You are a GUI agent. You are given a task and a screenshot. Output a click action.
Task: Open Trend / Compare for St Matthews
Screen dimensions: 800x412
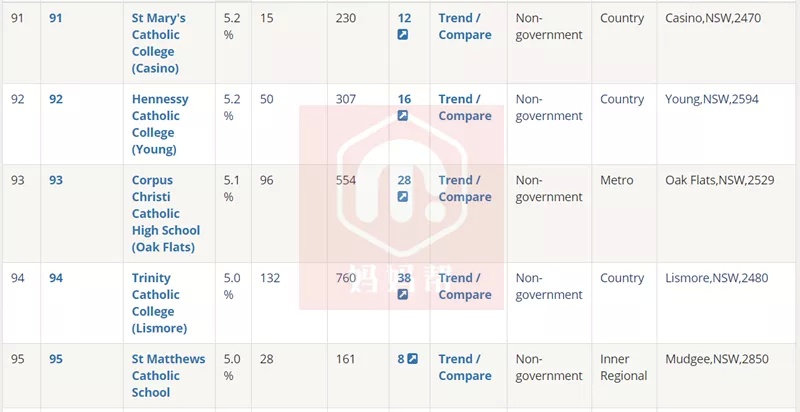pyautogui.click(x=465, y=367)
